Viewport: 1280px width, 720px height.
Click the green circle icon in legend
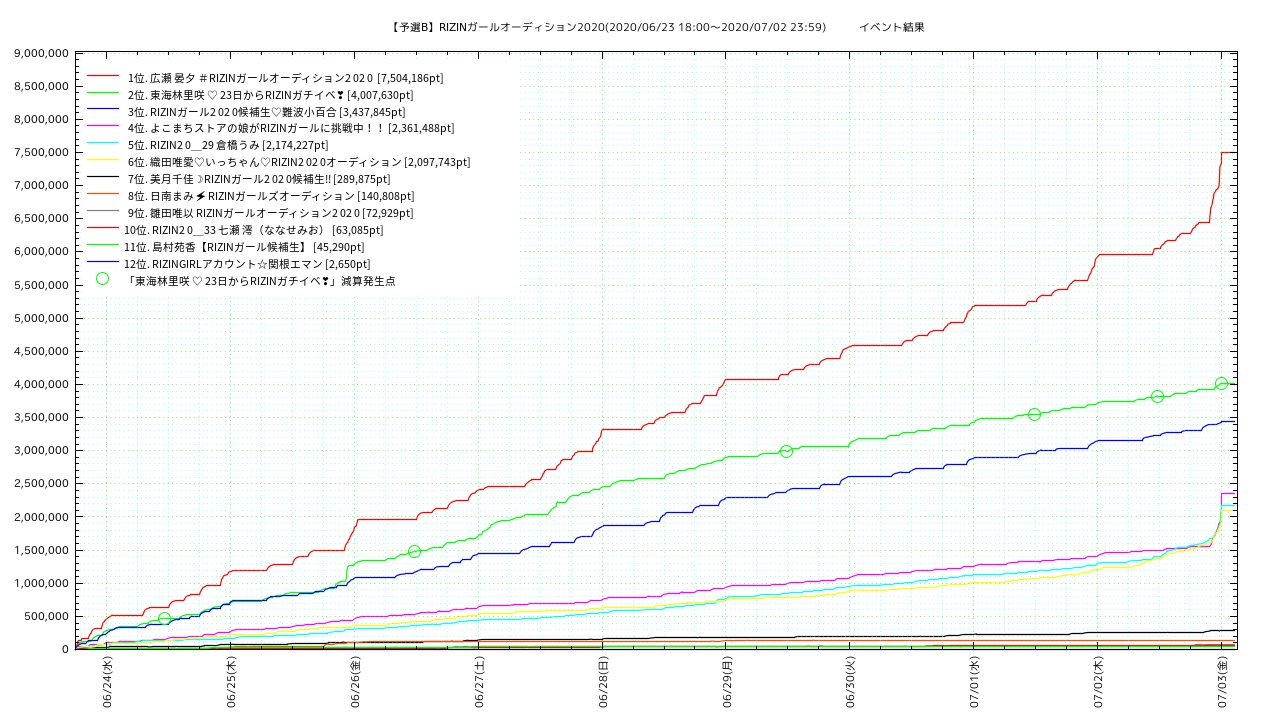102,279
